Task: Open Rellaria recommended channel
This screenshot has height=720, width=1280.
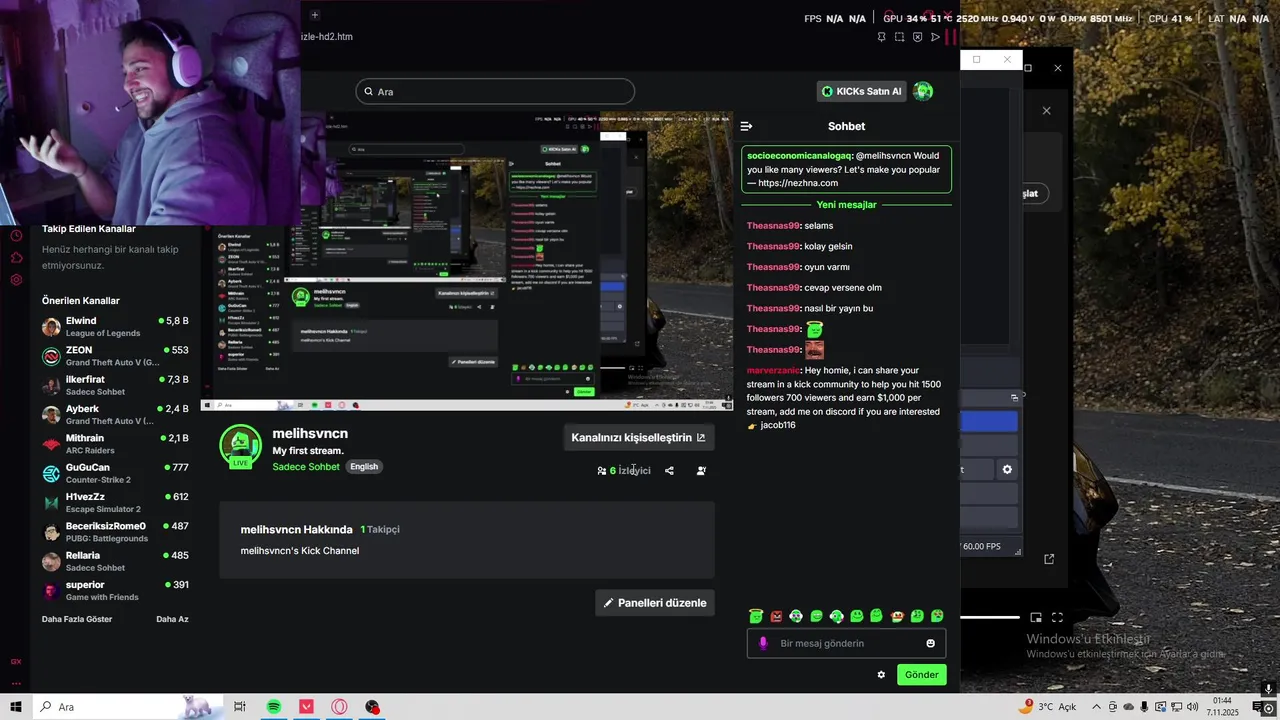Action: coord(115,561)
